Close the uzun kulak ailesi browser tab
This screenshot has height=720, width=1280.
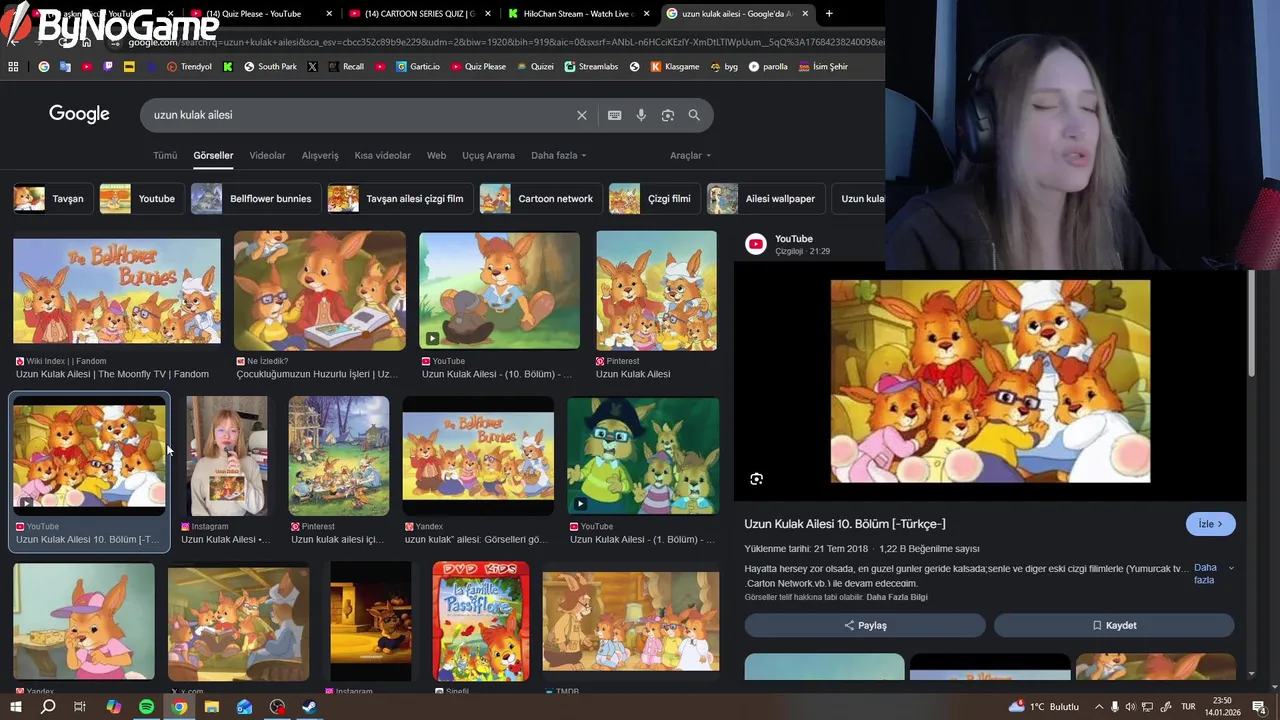[x=805, y=14]
